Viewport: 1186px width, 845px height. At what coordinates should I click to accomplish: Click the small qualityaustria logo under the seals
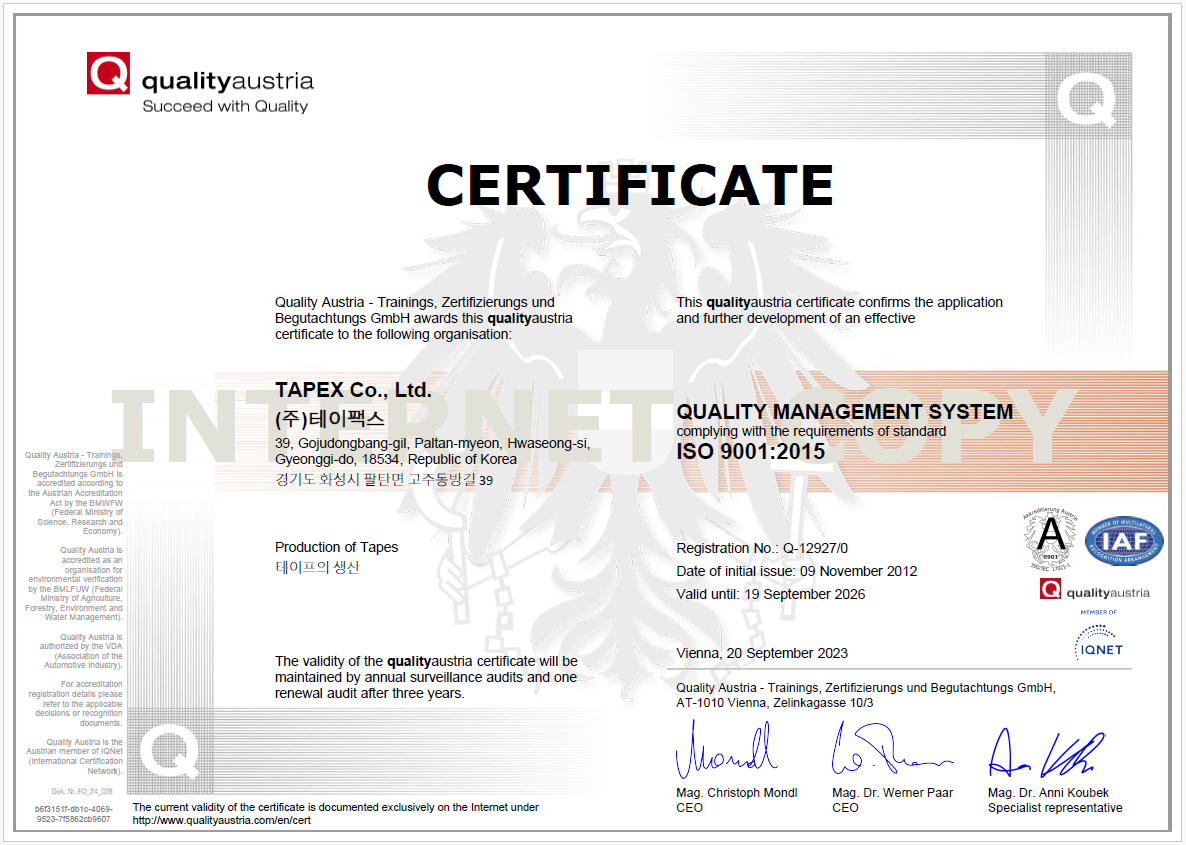coord(1094,590)
